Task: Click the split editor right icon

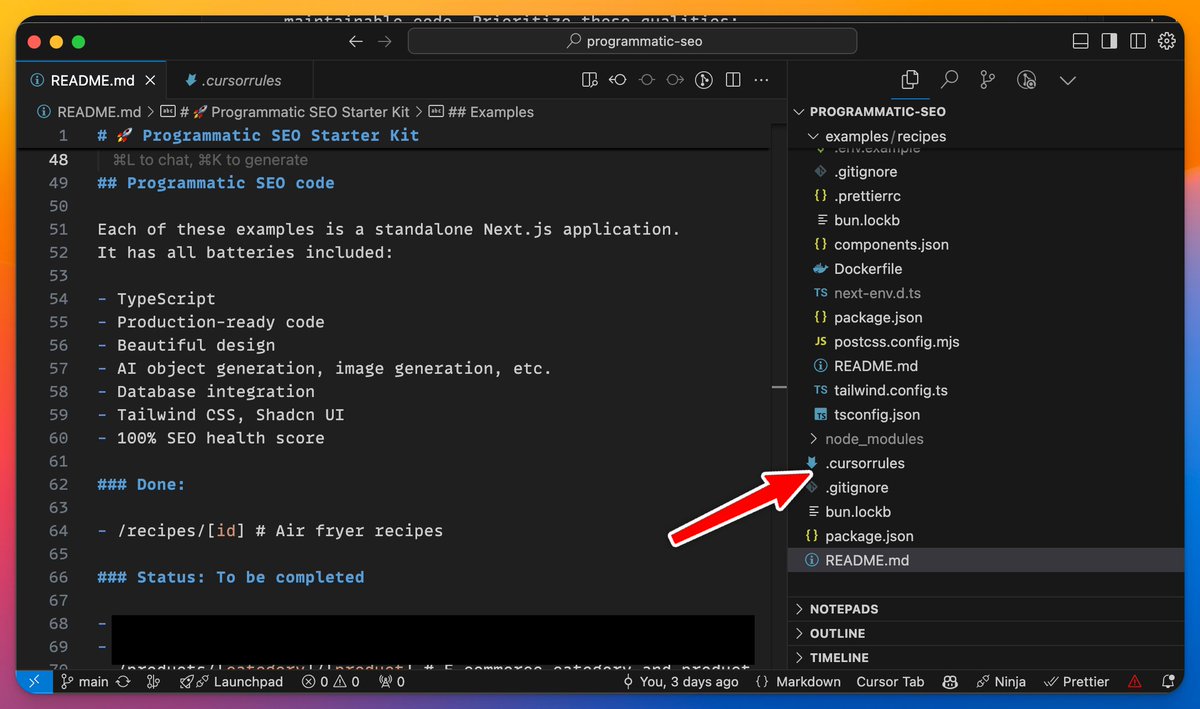Action: click(733, 80)
